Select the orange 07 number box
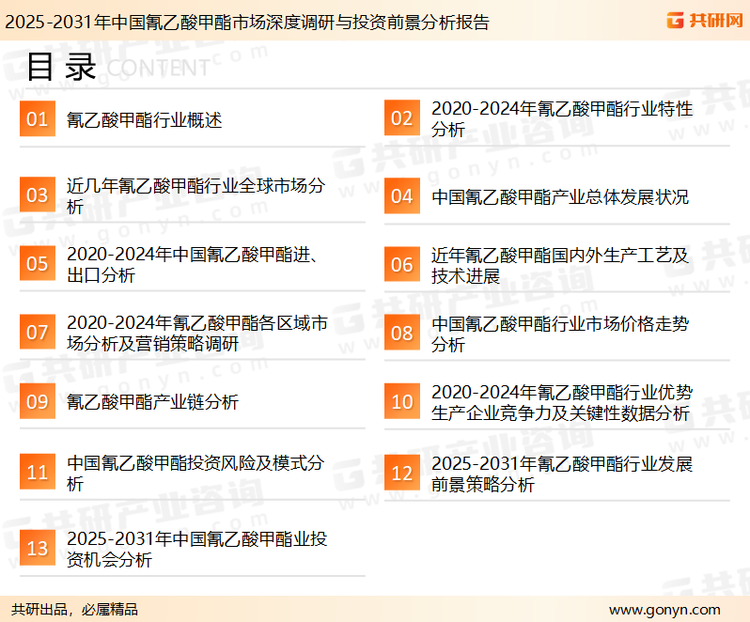The width and height of the screenshot is (750, 622). (37, 332)
